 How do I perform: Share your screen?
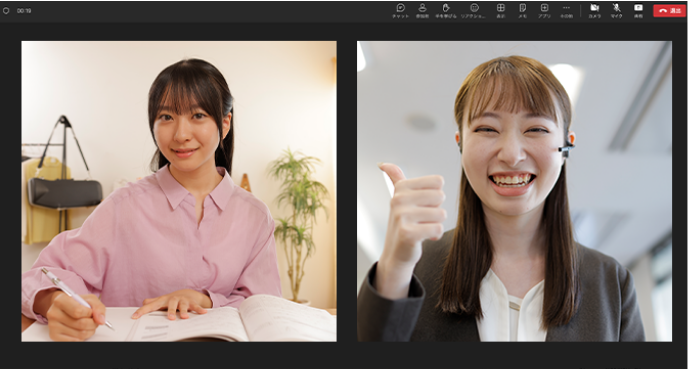tap(638, 11)
